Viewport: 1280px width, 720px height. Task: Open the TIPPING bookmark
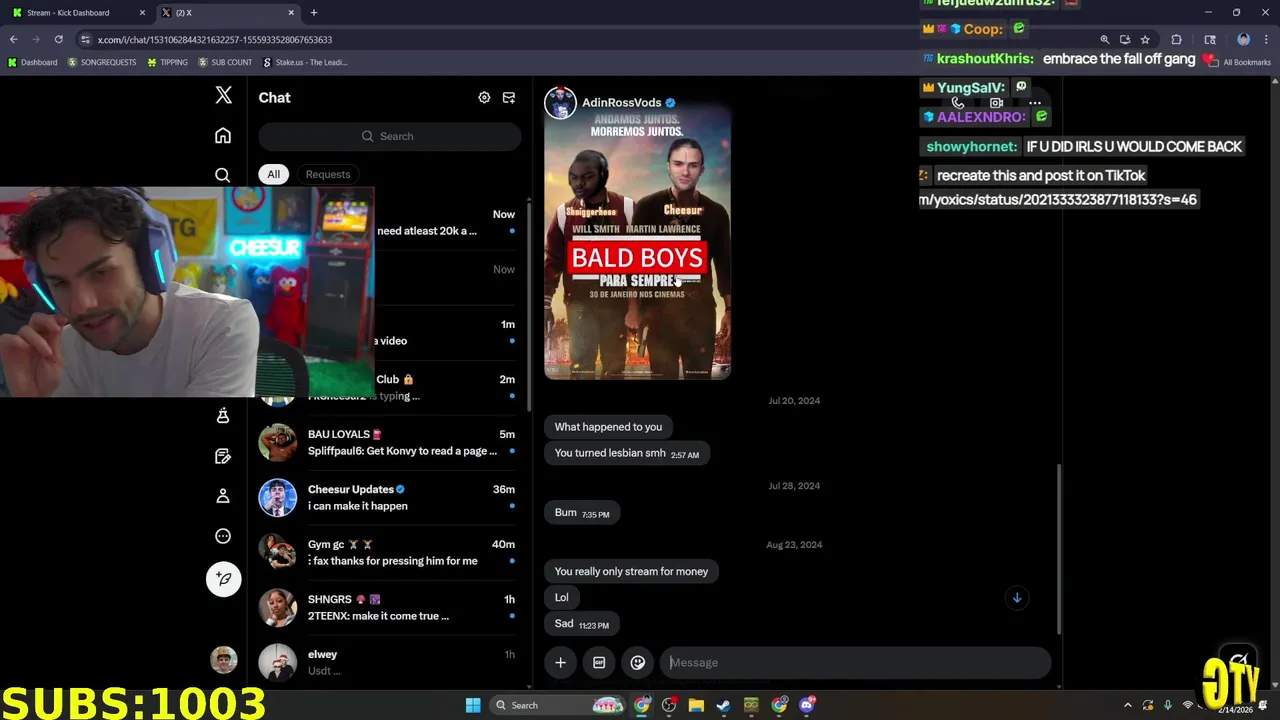[x=167, y=62]
